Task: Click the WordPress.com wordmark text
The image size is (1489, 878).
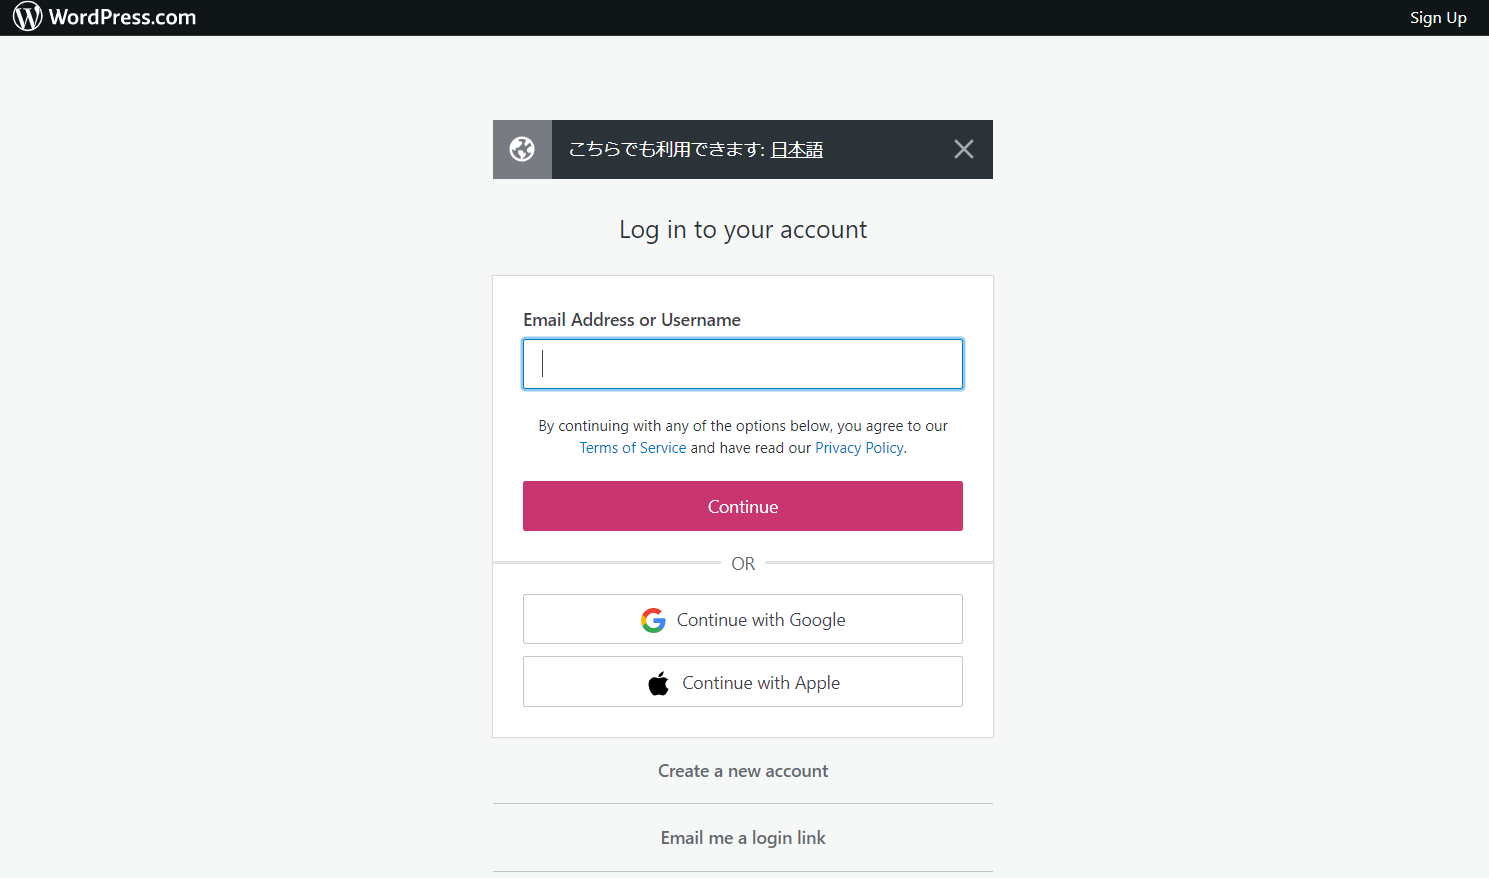Action: (122, 17)
